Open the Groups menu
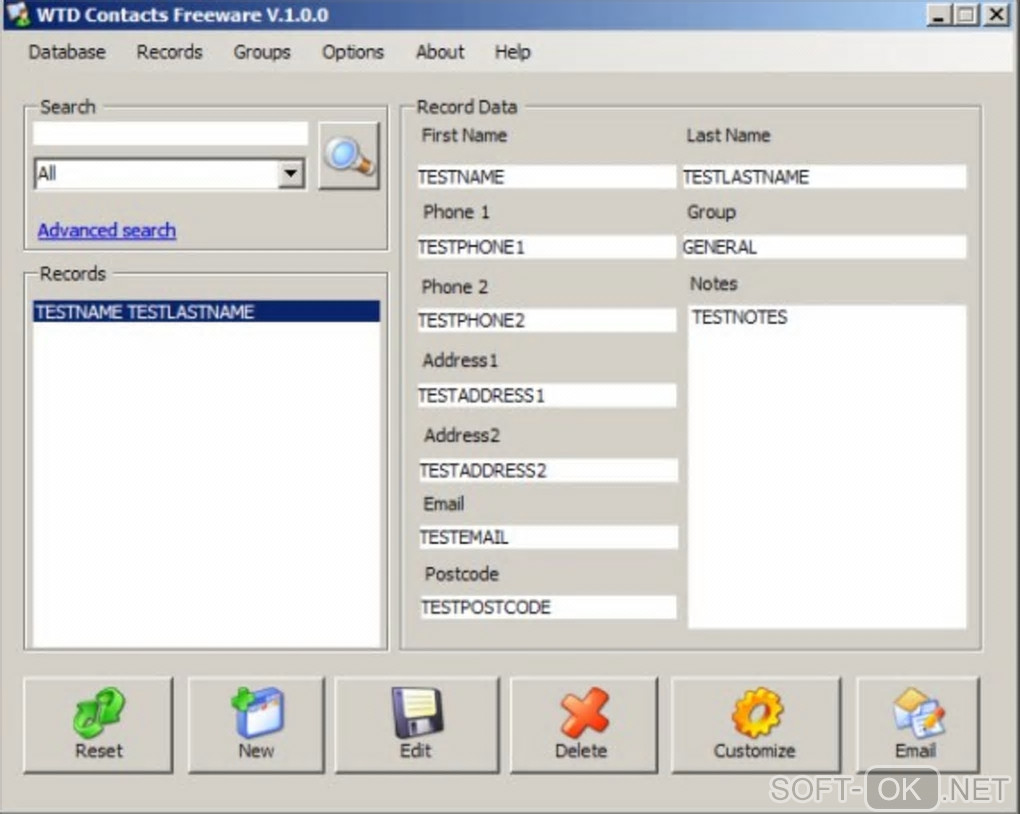Image resolution: width=1020 pixels, height=814 pixels. point(262,52)
